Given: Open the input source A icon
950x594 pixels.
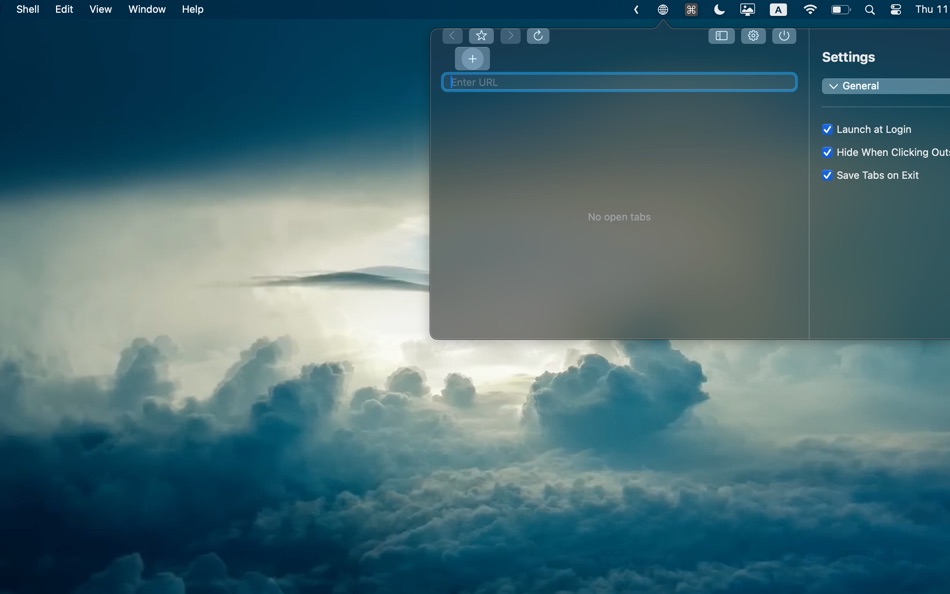Looking at the screenshot, I should point(778,10).
